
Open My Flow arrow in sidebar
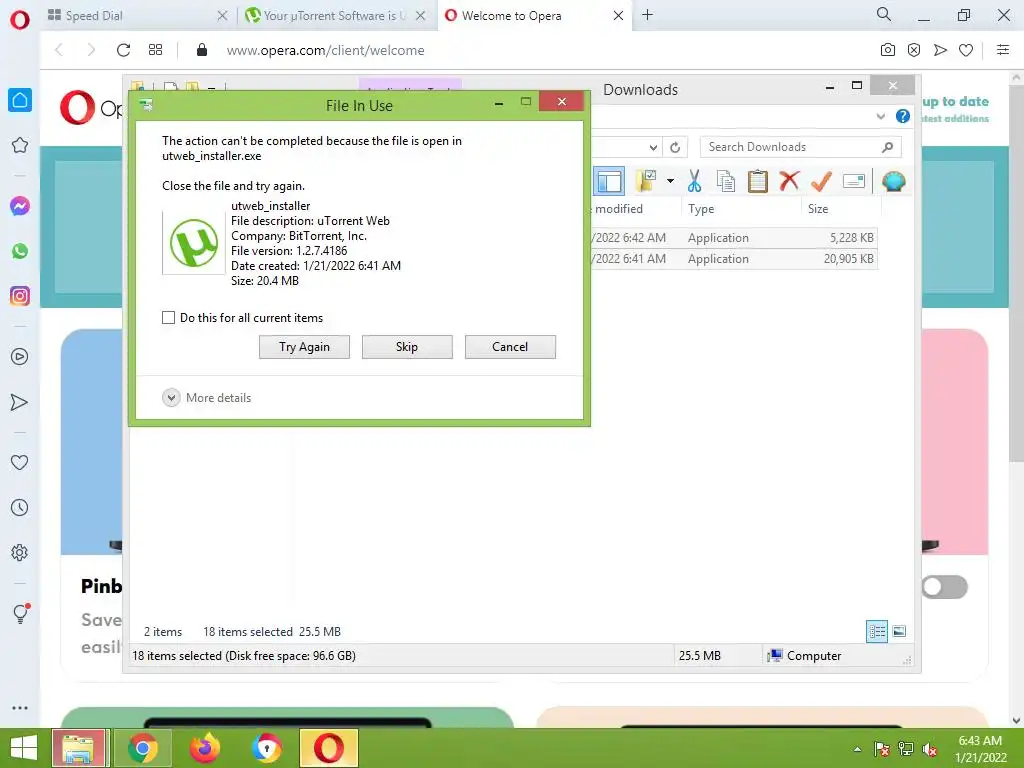[x=20, y=402]
